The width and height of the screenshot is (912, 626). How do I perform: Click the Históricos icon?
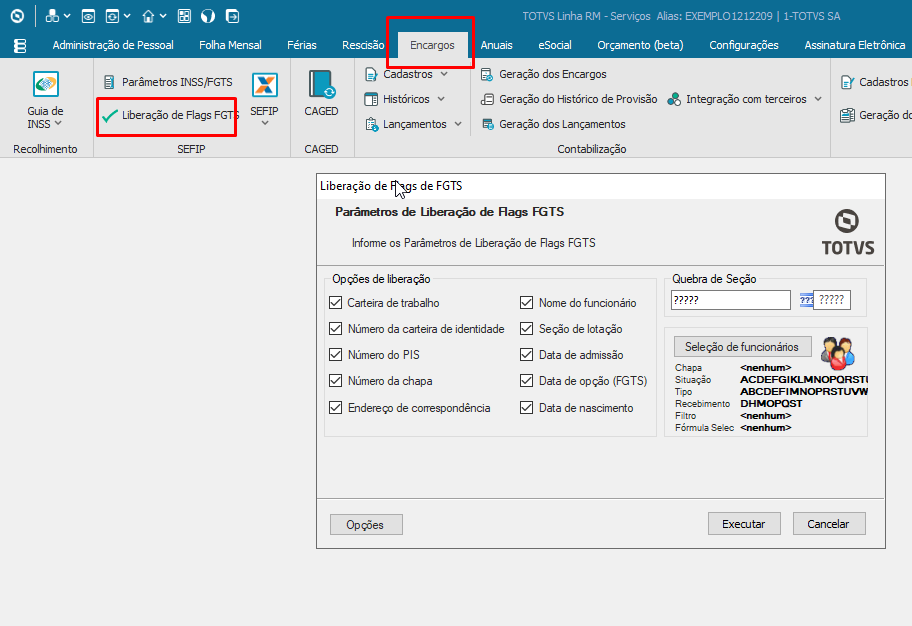[371, 99]
